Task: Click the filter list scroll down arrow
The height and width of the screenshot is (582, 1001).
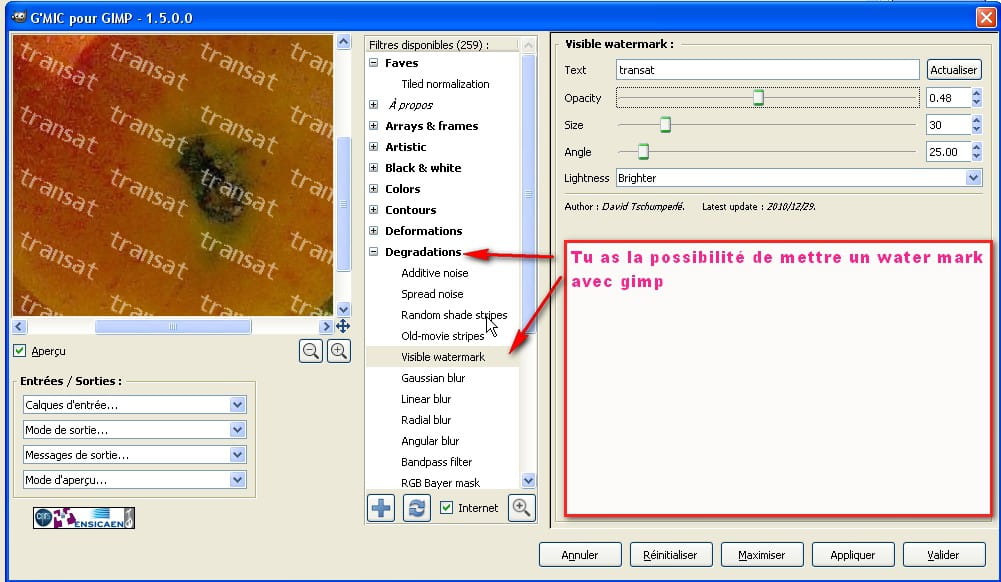Action: click(528, 480)
